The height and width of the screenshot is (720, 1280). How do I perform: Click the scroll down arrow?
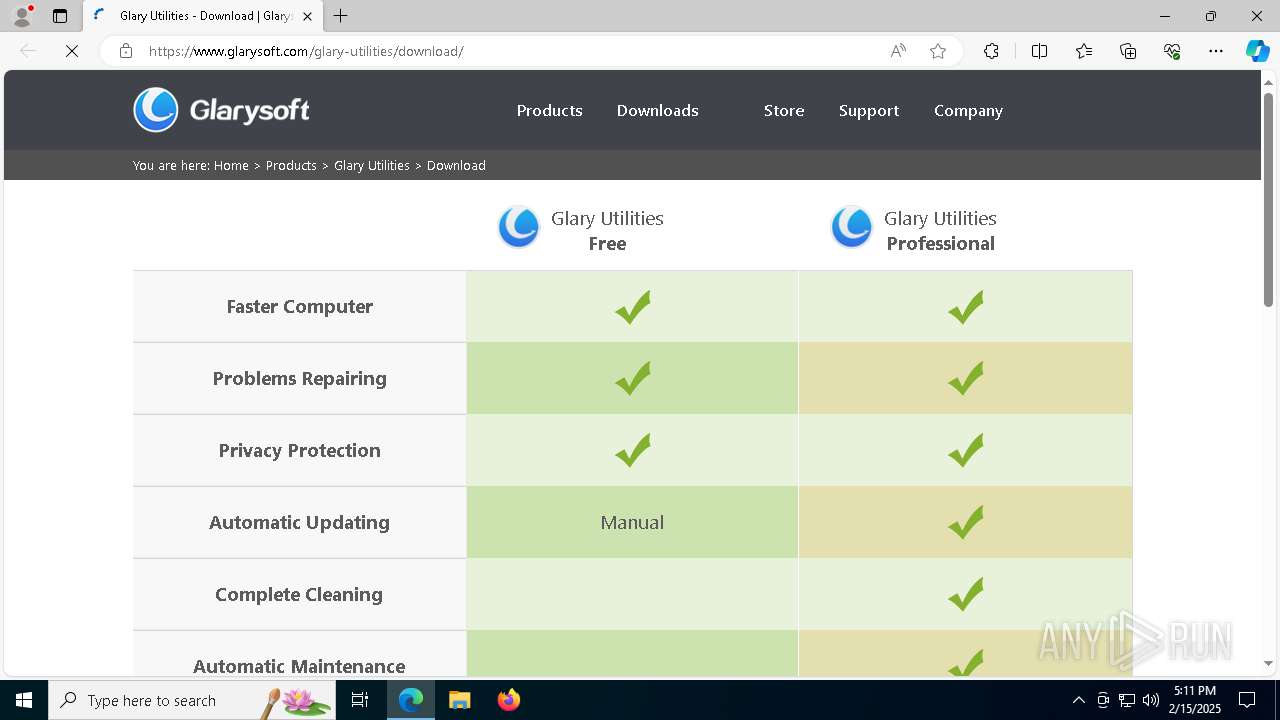(x=1268, y=663)
